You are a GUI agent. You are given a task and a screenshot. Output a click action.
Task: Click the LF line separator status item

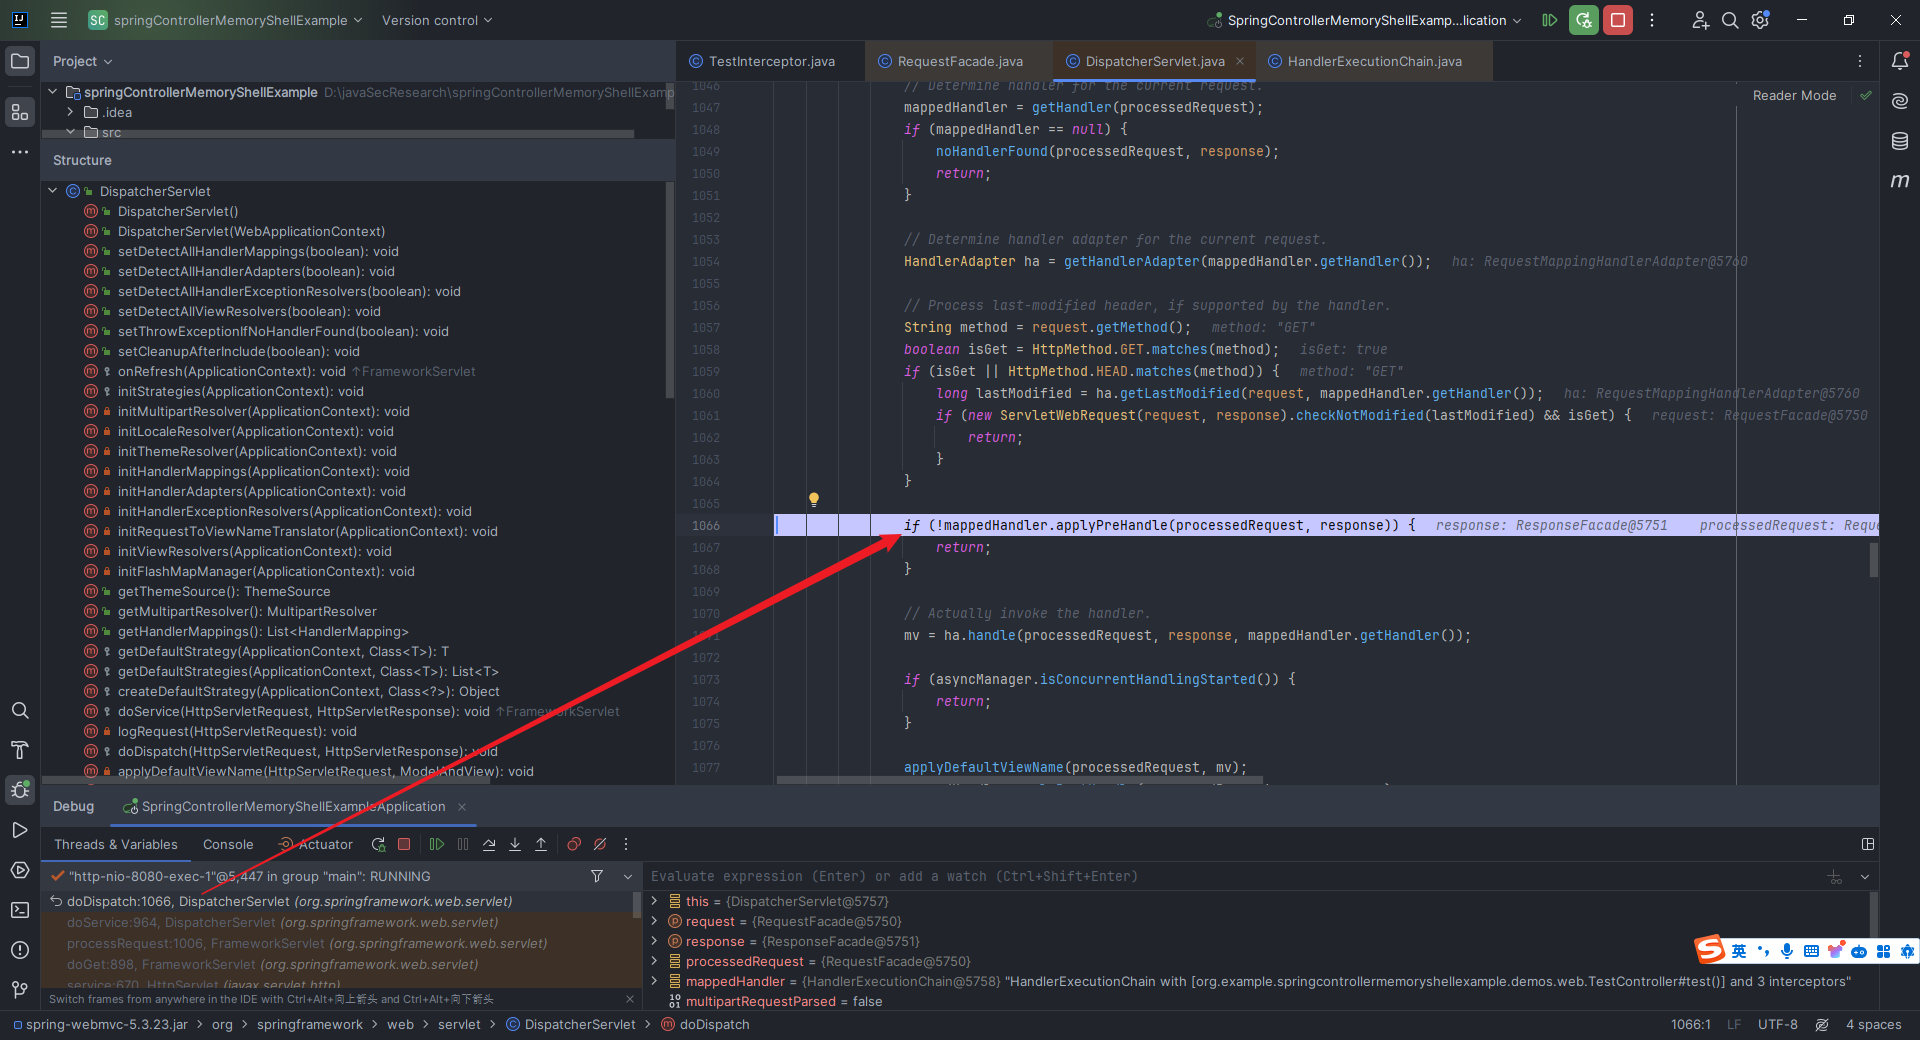click(x=1734, y=1024)
